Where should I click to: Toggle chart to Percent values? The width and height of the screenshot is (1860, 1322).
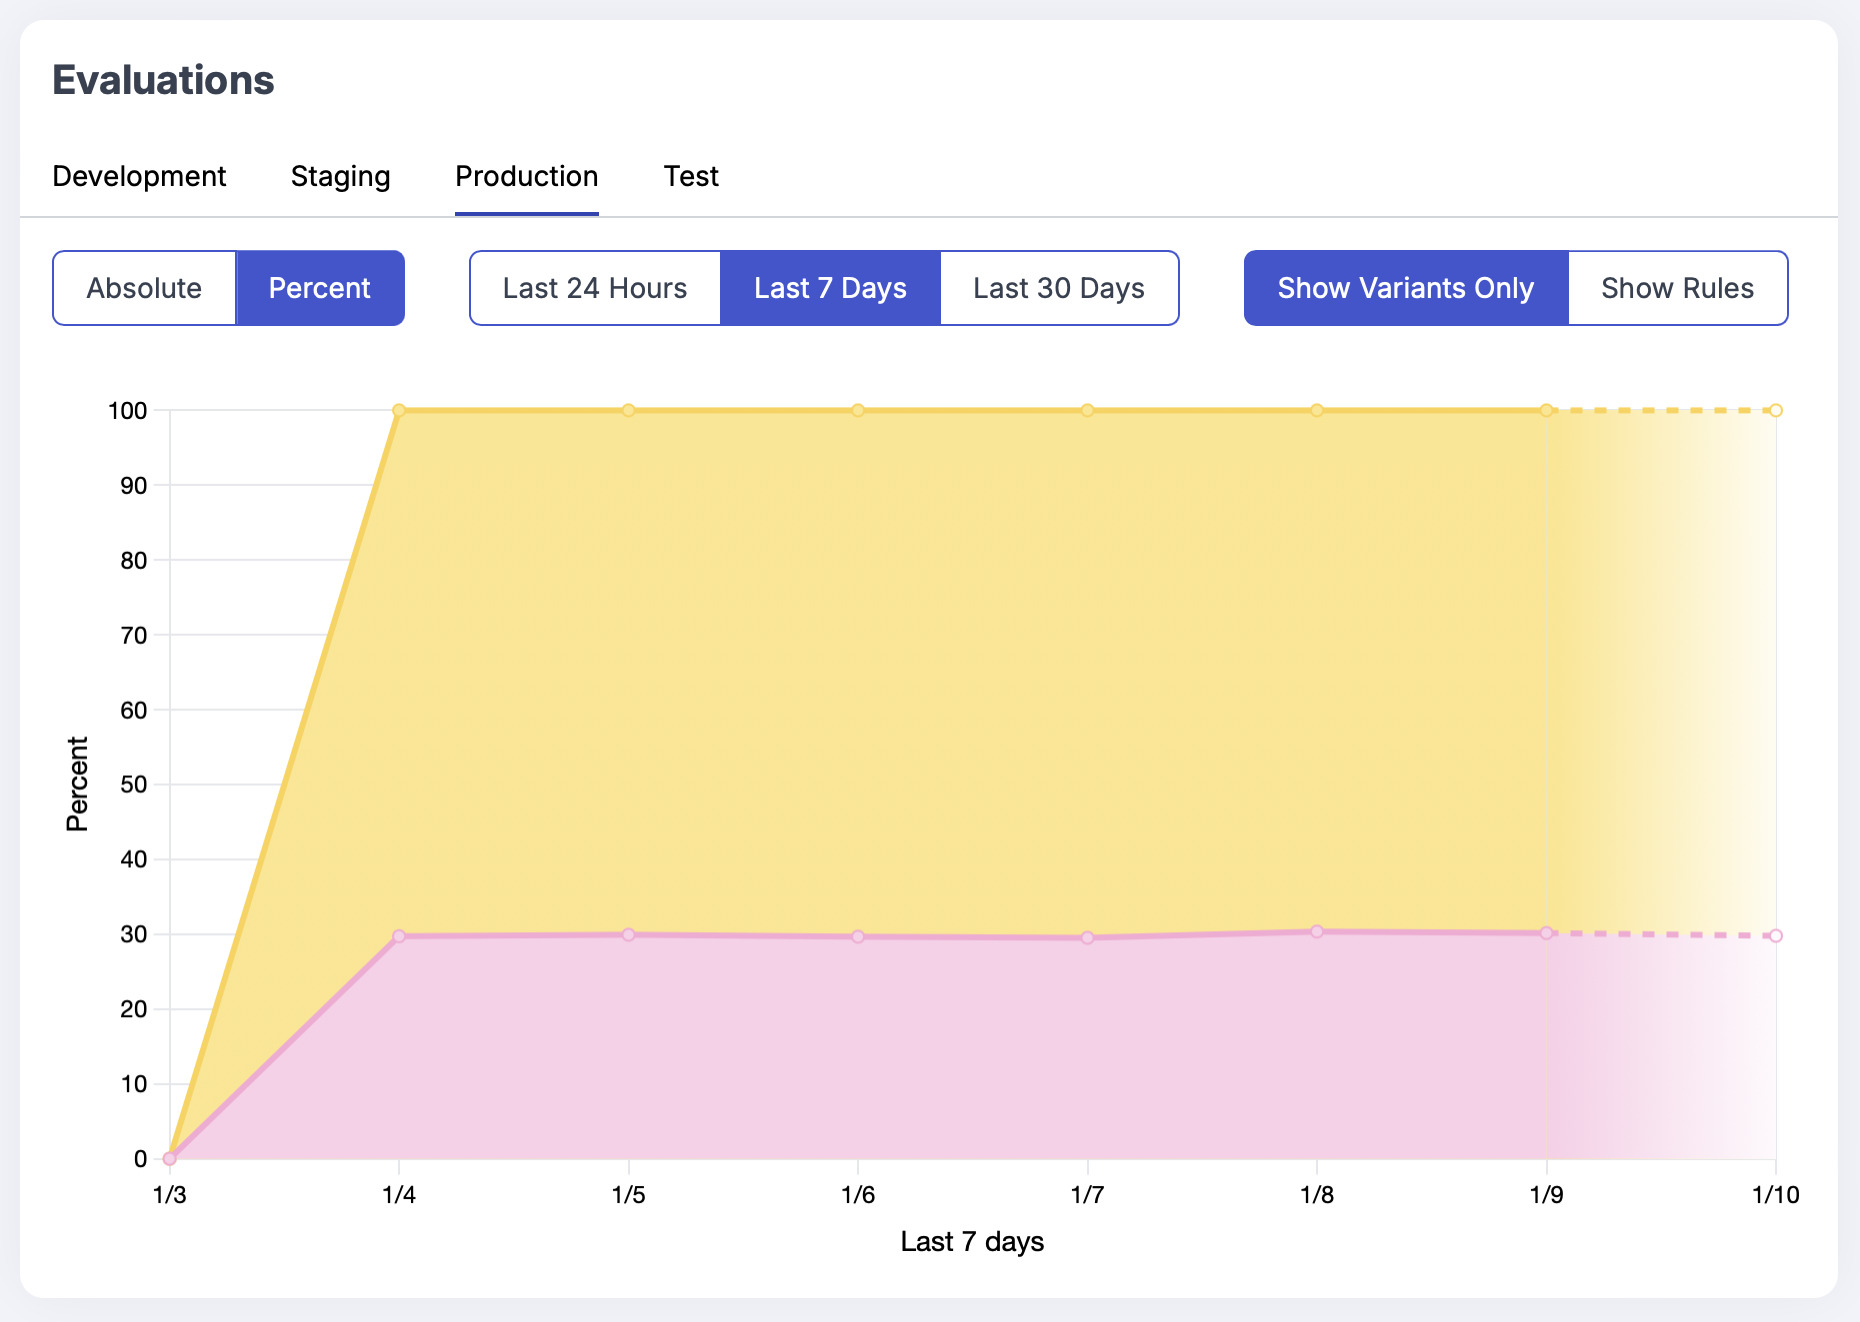(x=320, y=288)
